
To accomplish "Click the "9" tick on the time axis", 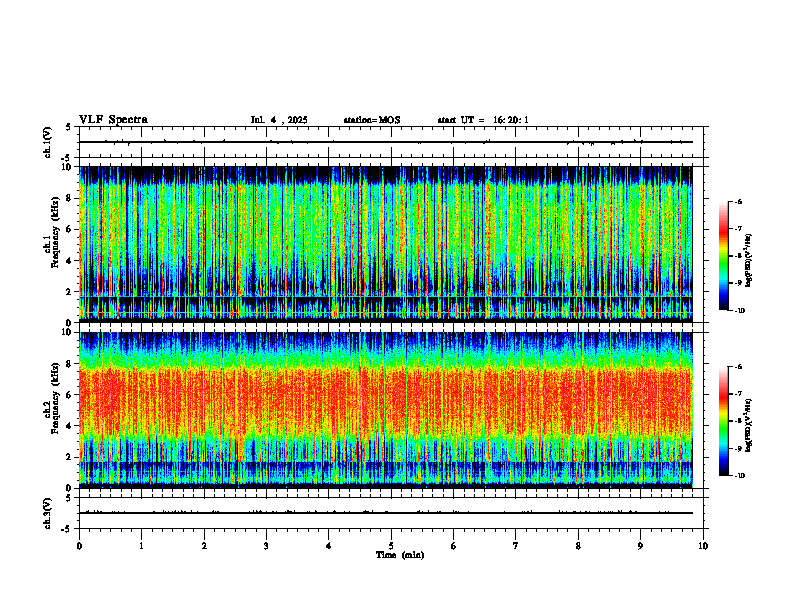I will [x=640, y=546].
